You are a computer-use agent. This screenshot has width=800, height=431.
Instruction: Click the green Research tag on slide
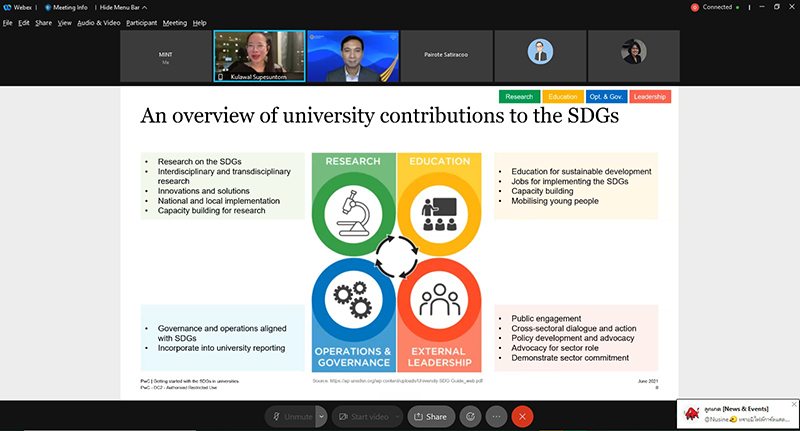click(x=519, y=97)
